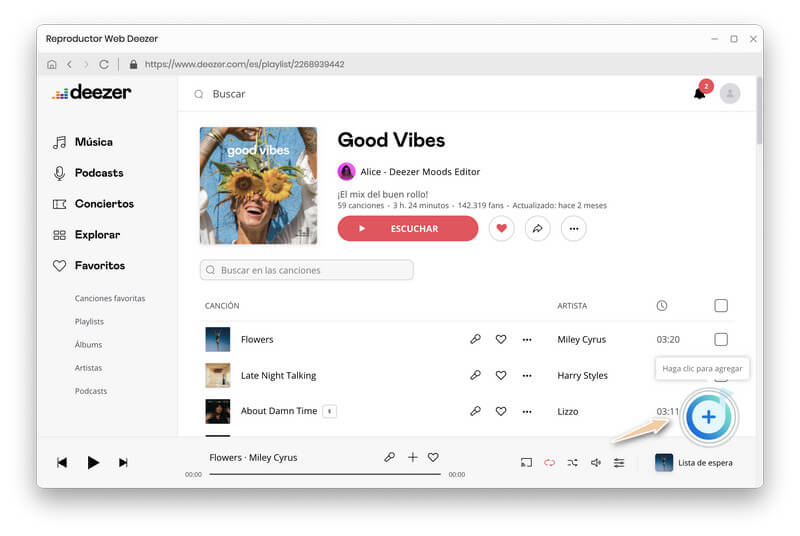Open more options for About Damn Time
This screenshot has height=536, width=800.
527,412
